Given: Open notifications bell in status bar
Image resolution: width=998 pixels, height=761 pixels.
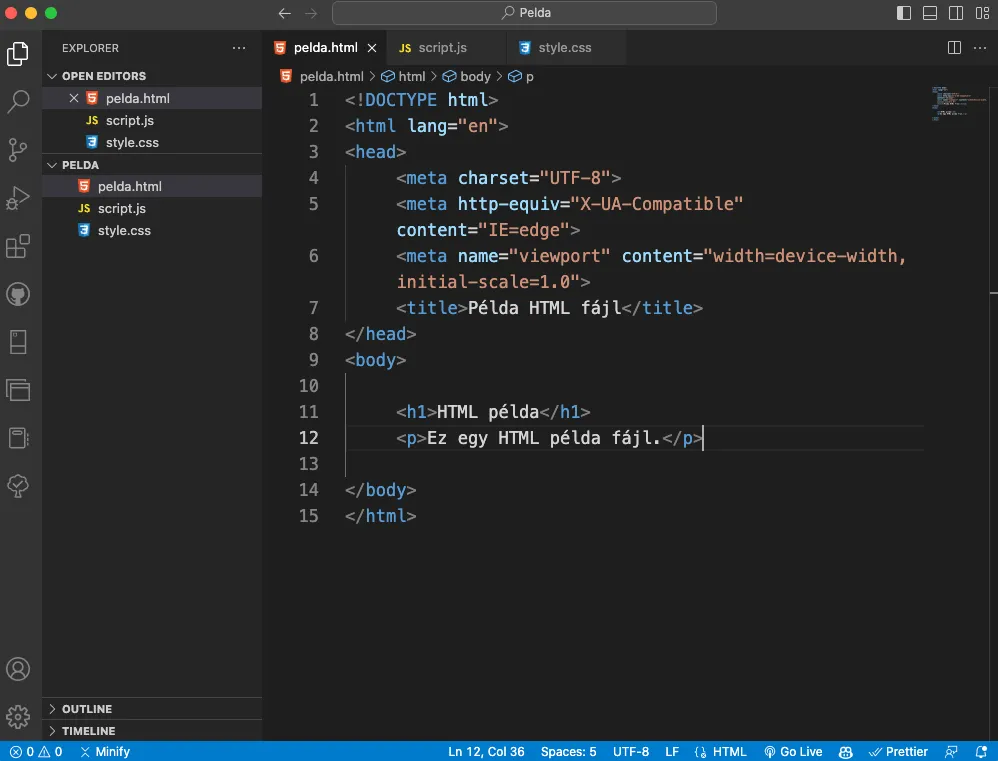Looking at the screenshot, I should click(x=981, y=751).
